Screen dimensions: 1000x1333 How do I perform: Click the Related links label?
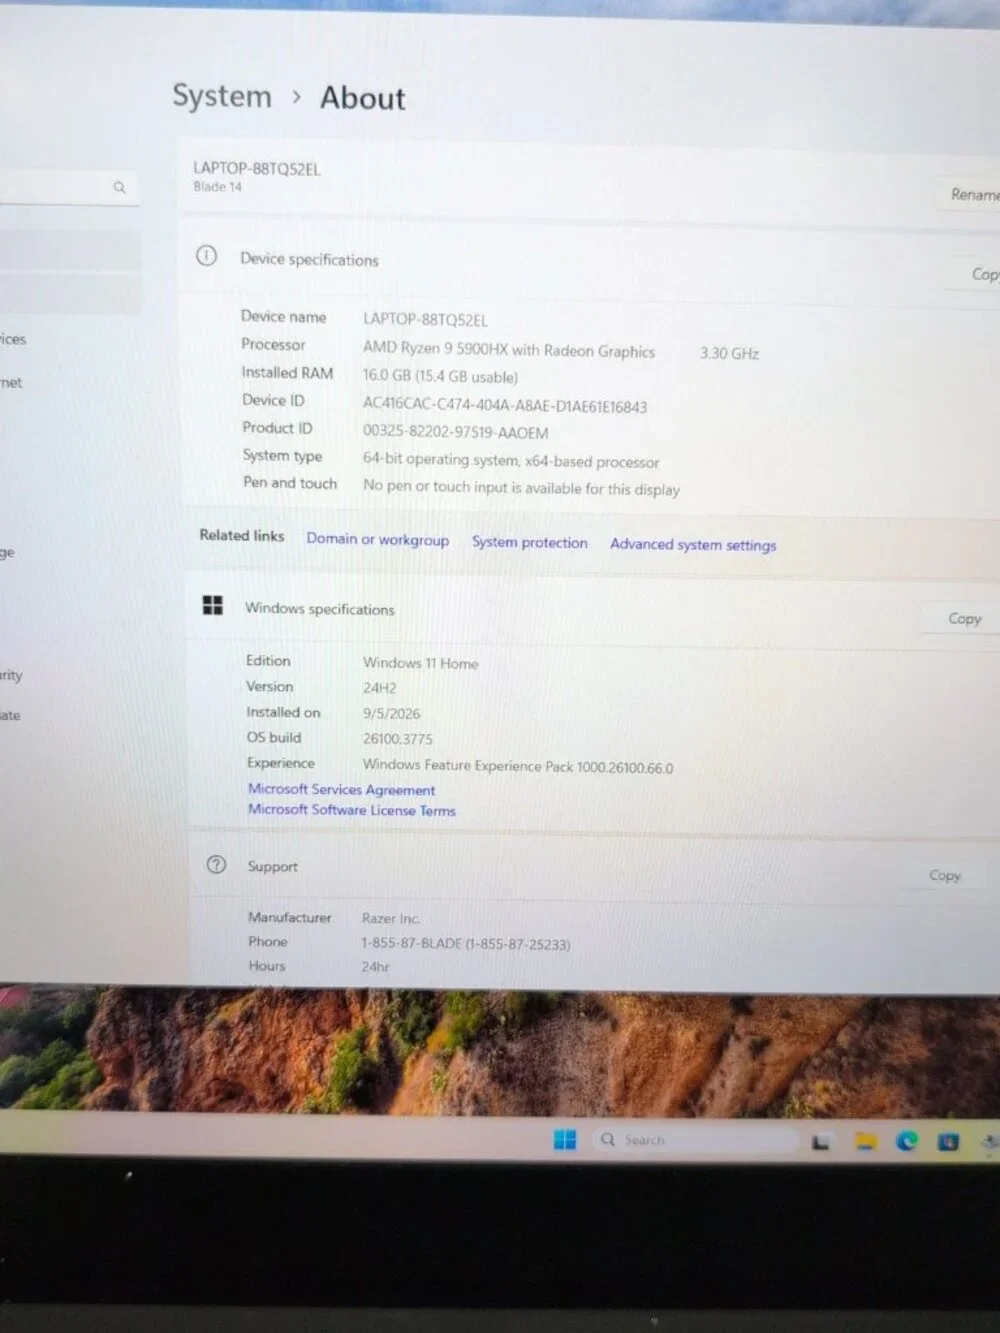pyautogui.click(x=241, y=535)
